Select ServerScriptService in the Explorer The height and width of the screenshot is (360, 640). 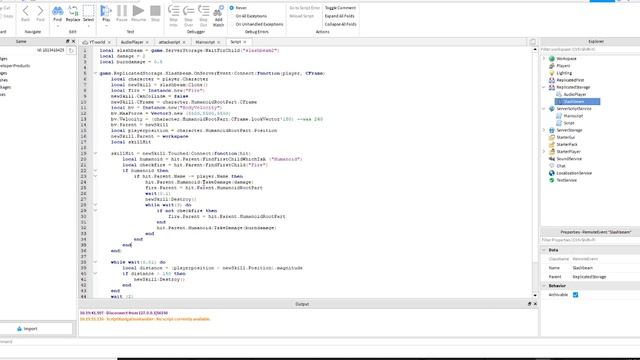point(573,109)
